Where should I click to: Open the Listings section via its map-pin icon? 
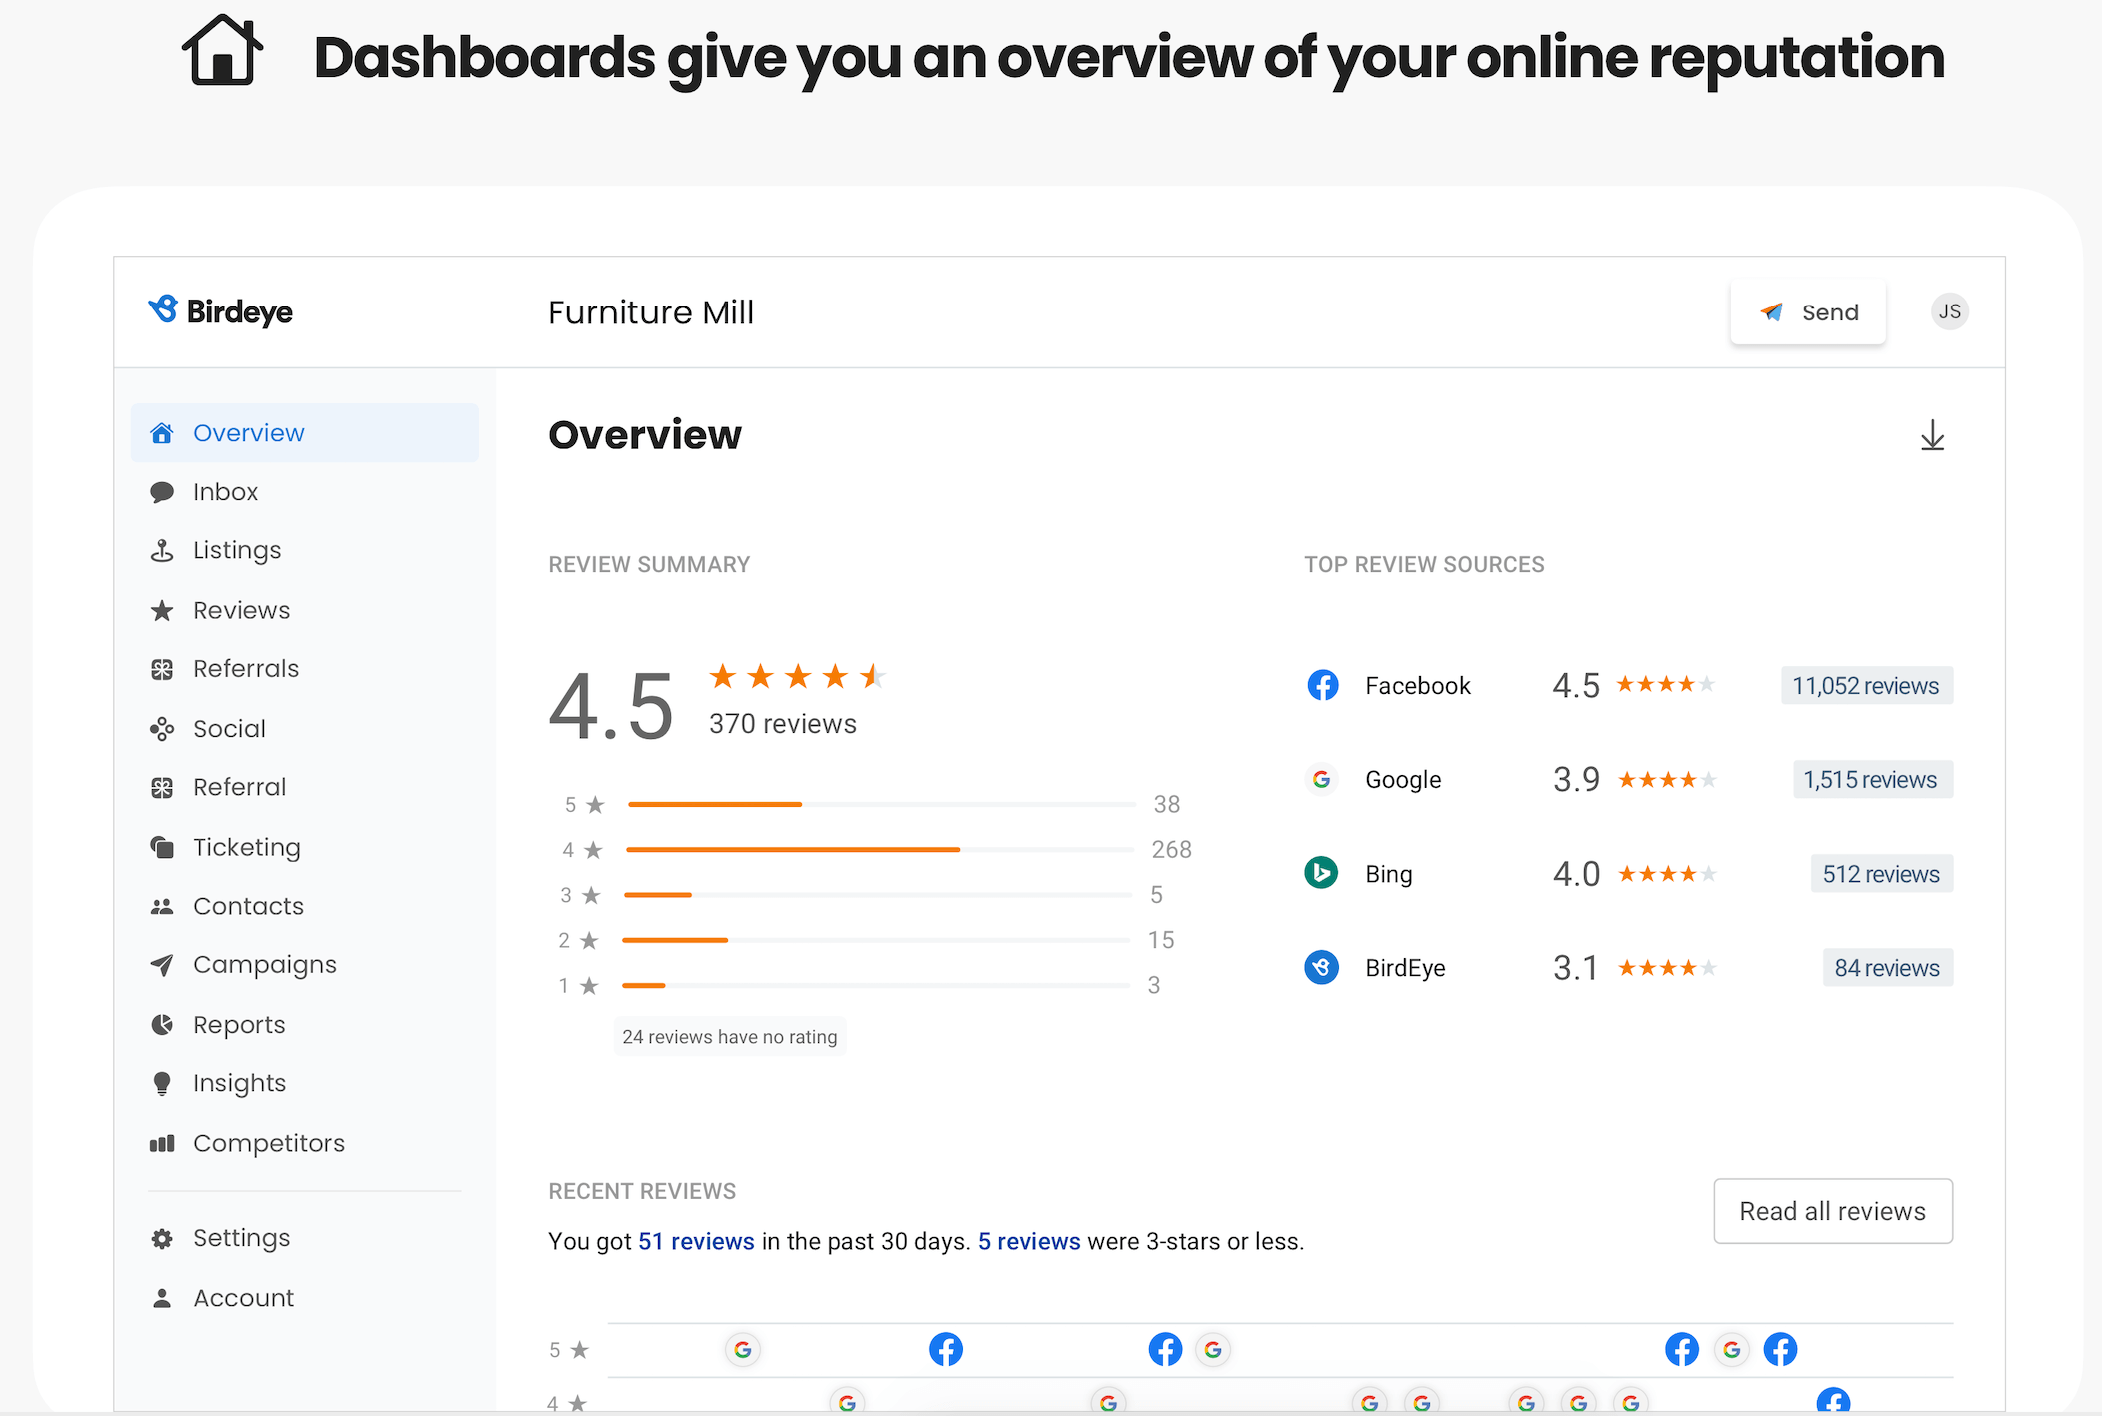[162, 551]
